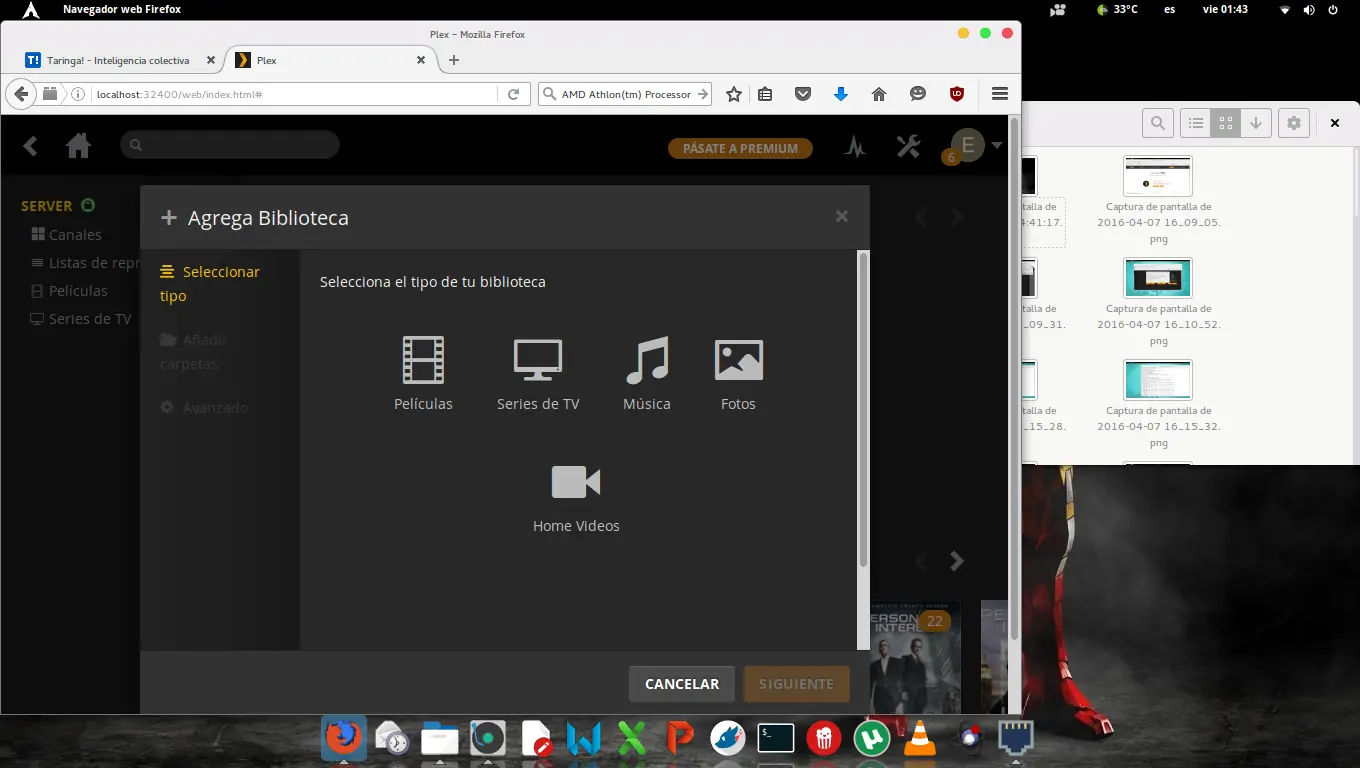This screenshot has width=1360, height=768.
Task: Pick the Música library type
Action: pos(647,374)
